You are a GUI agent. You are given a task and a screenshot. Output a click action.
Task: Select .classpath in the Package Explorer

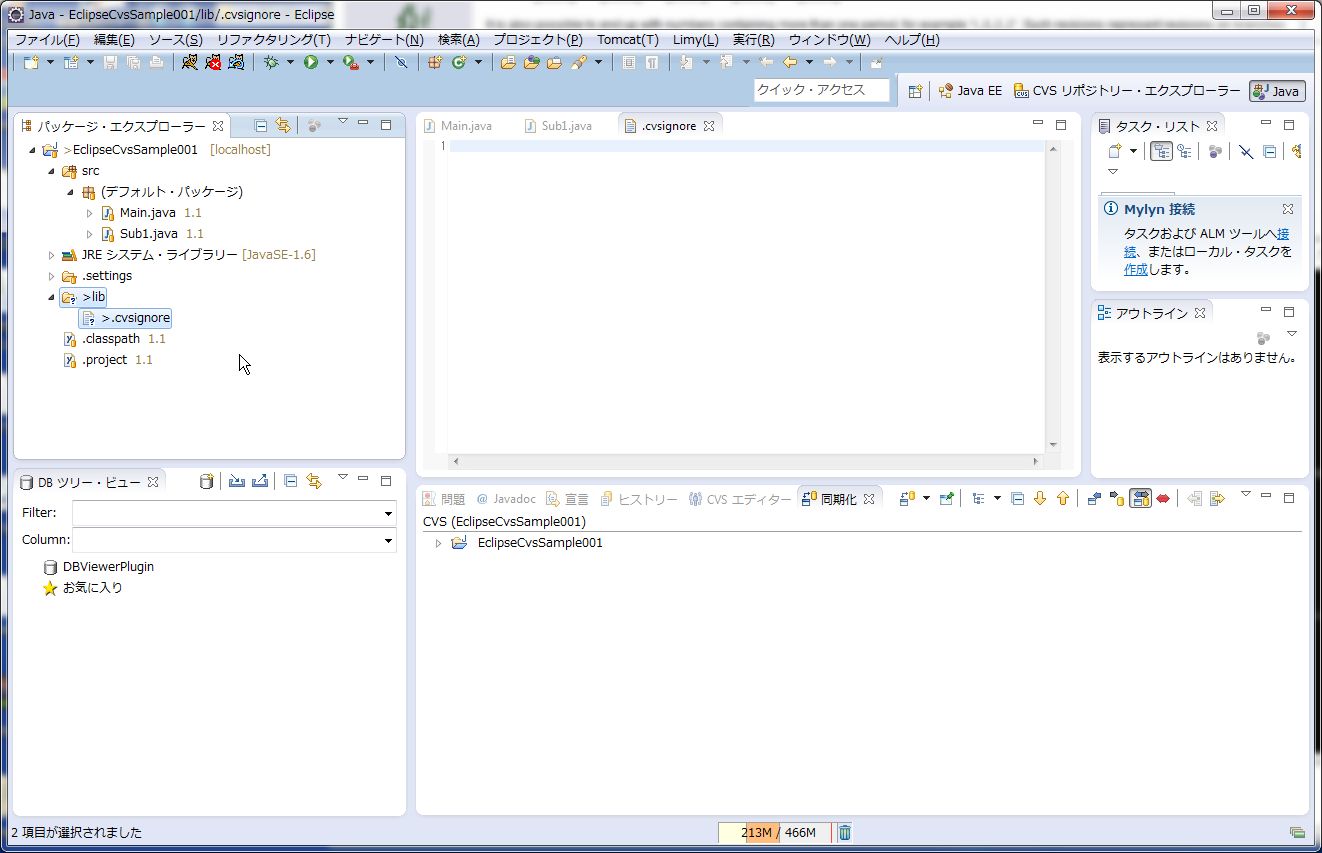110,339
